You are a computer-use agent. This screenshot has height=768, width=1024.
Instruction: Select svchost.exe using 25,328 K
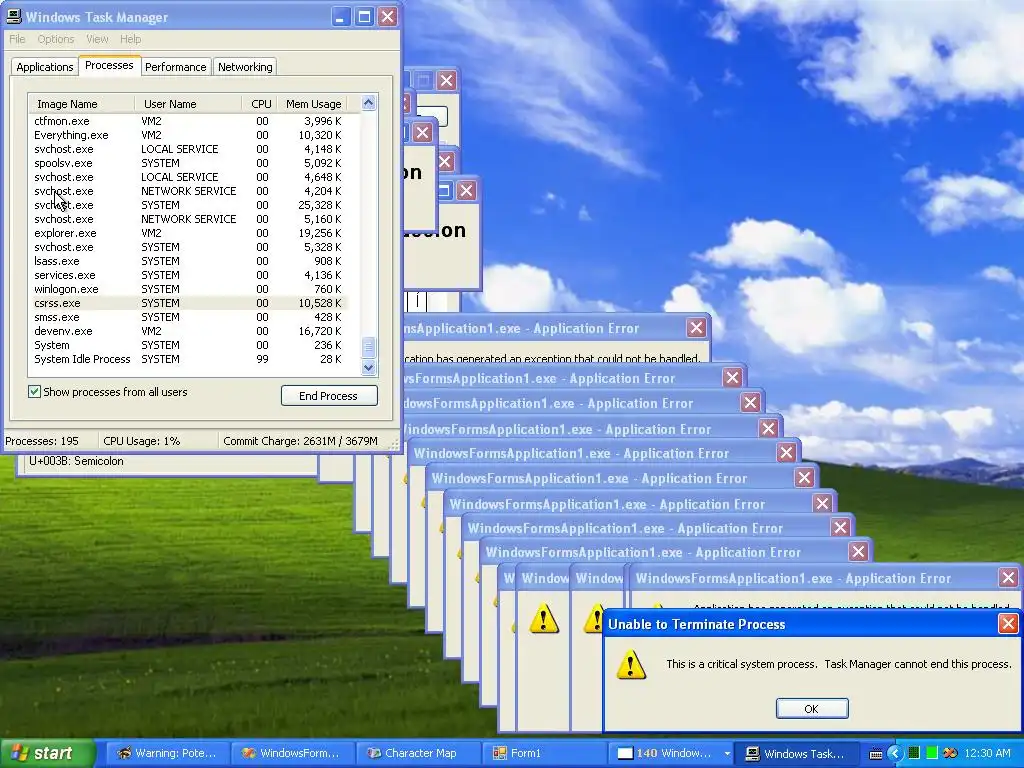(x=189, y=205)
